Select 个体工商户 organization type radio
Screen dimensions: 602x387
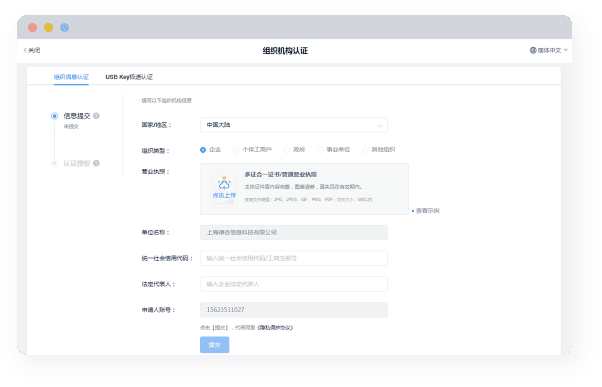[x=236, y=150]
